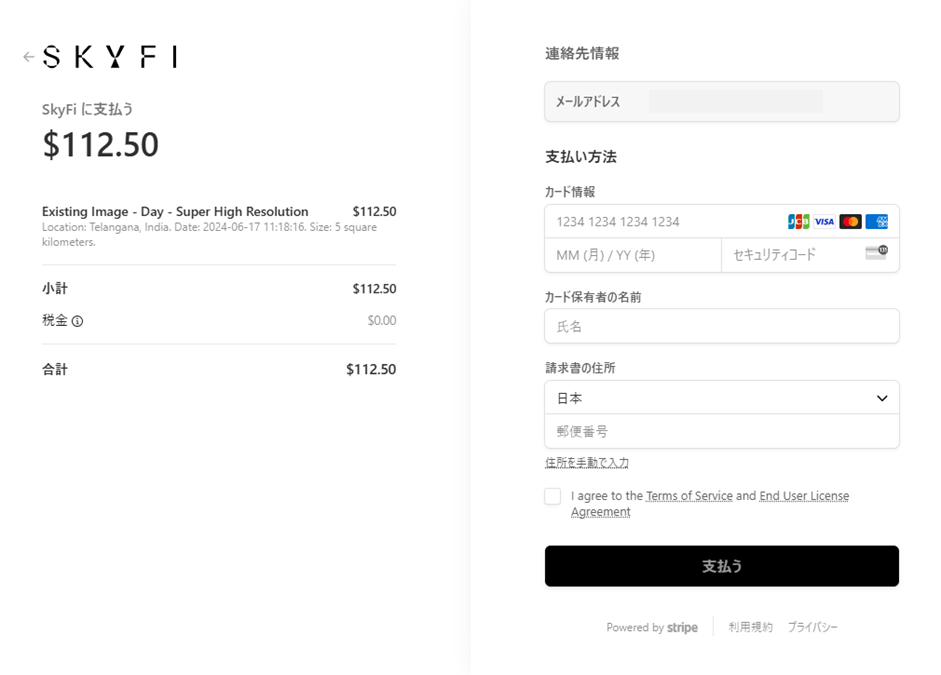Click the 利用規約 footer link
The image size is (941, 675).
[x=750, y=627]
